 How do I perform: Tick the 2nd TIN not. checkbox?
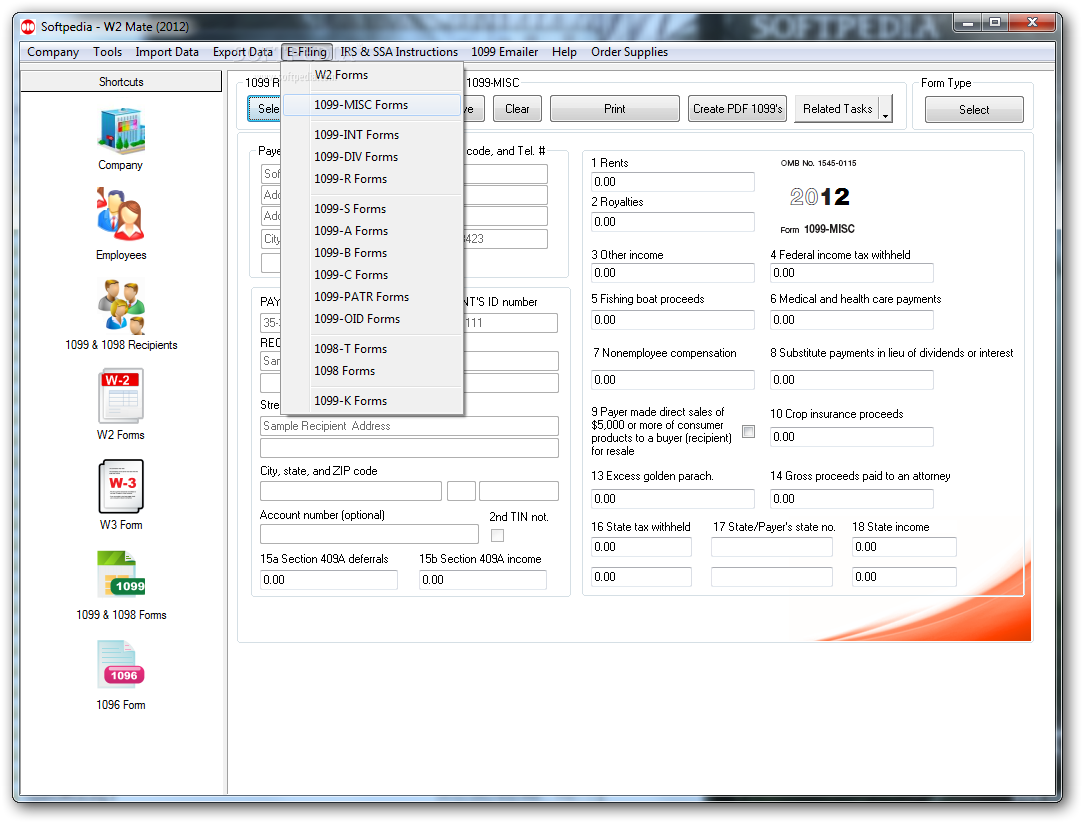pos(497,535)
